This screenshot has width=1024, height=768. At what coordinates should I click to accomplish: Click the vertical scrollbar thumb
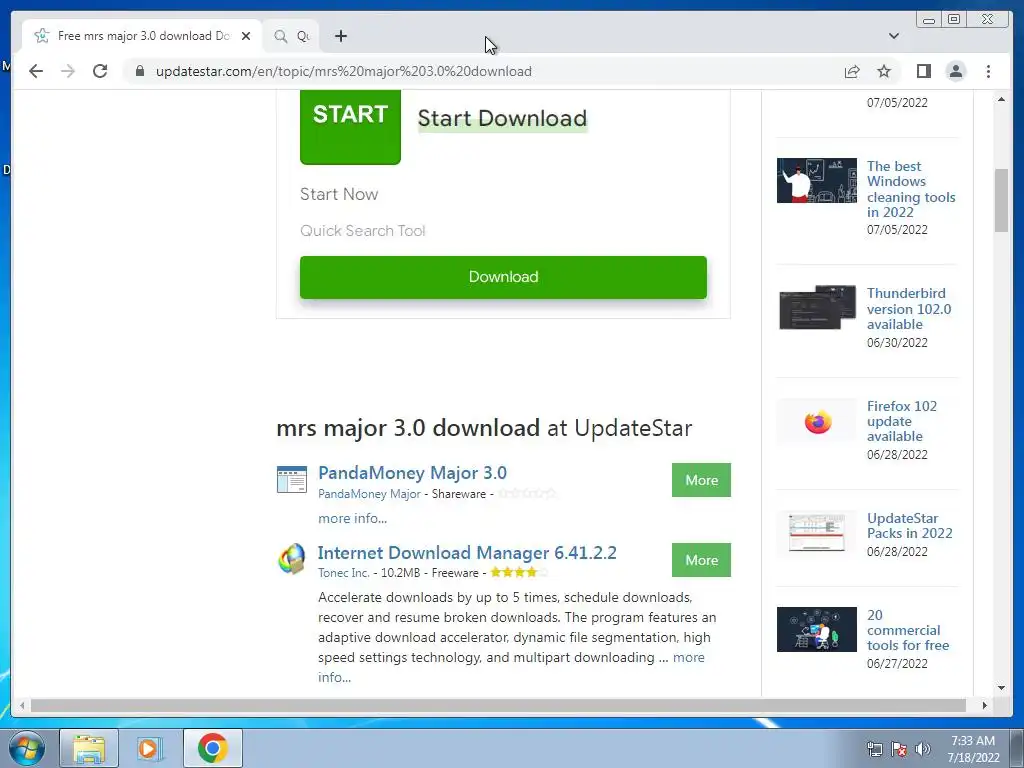[x=1001, y=200]
